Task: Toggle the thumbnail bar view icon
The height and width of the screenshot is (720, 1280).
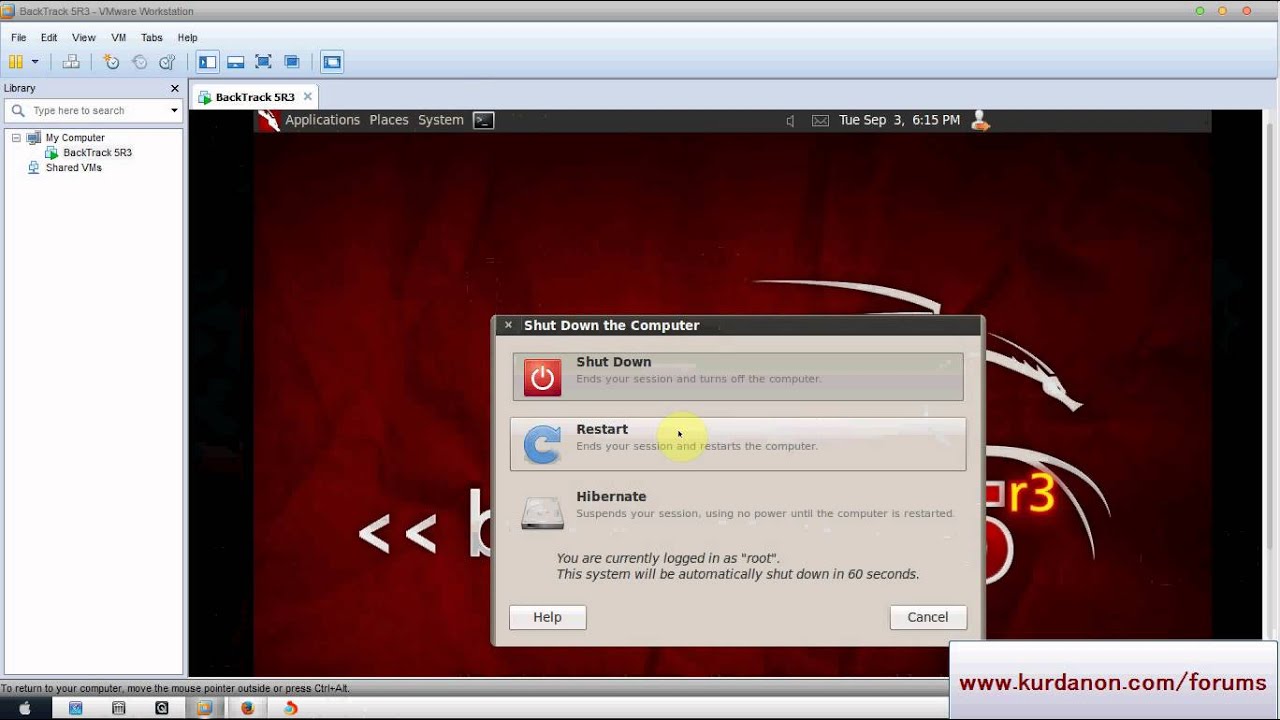Action: 236,62
